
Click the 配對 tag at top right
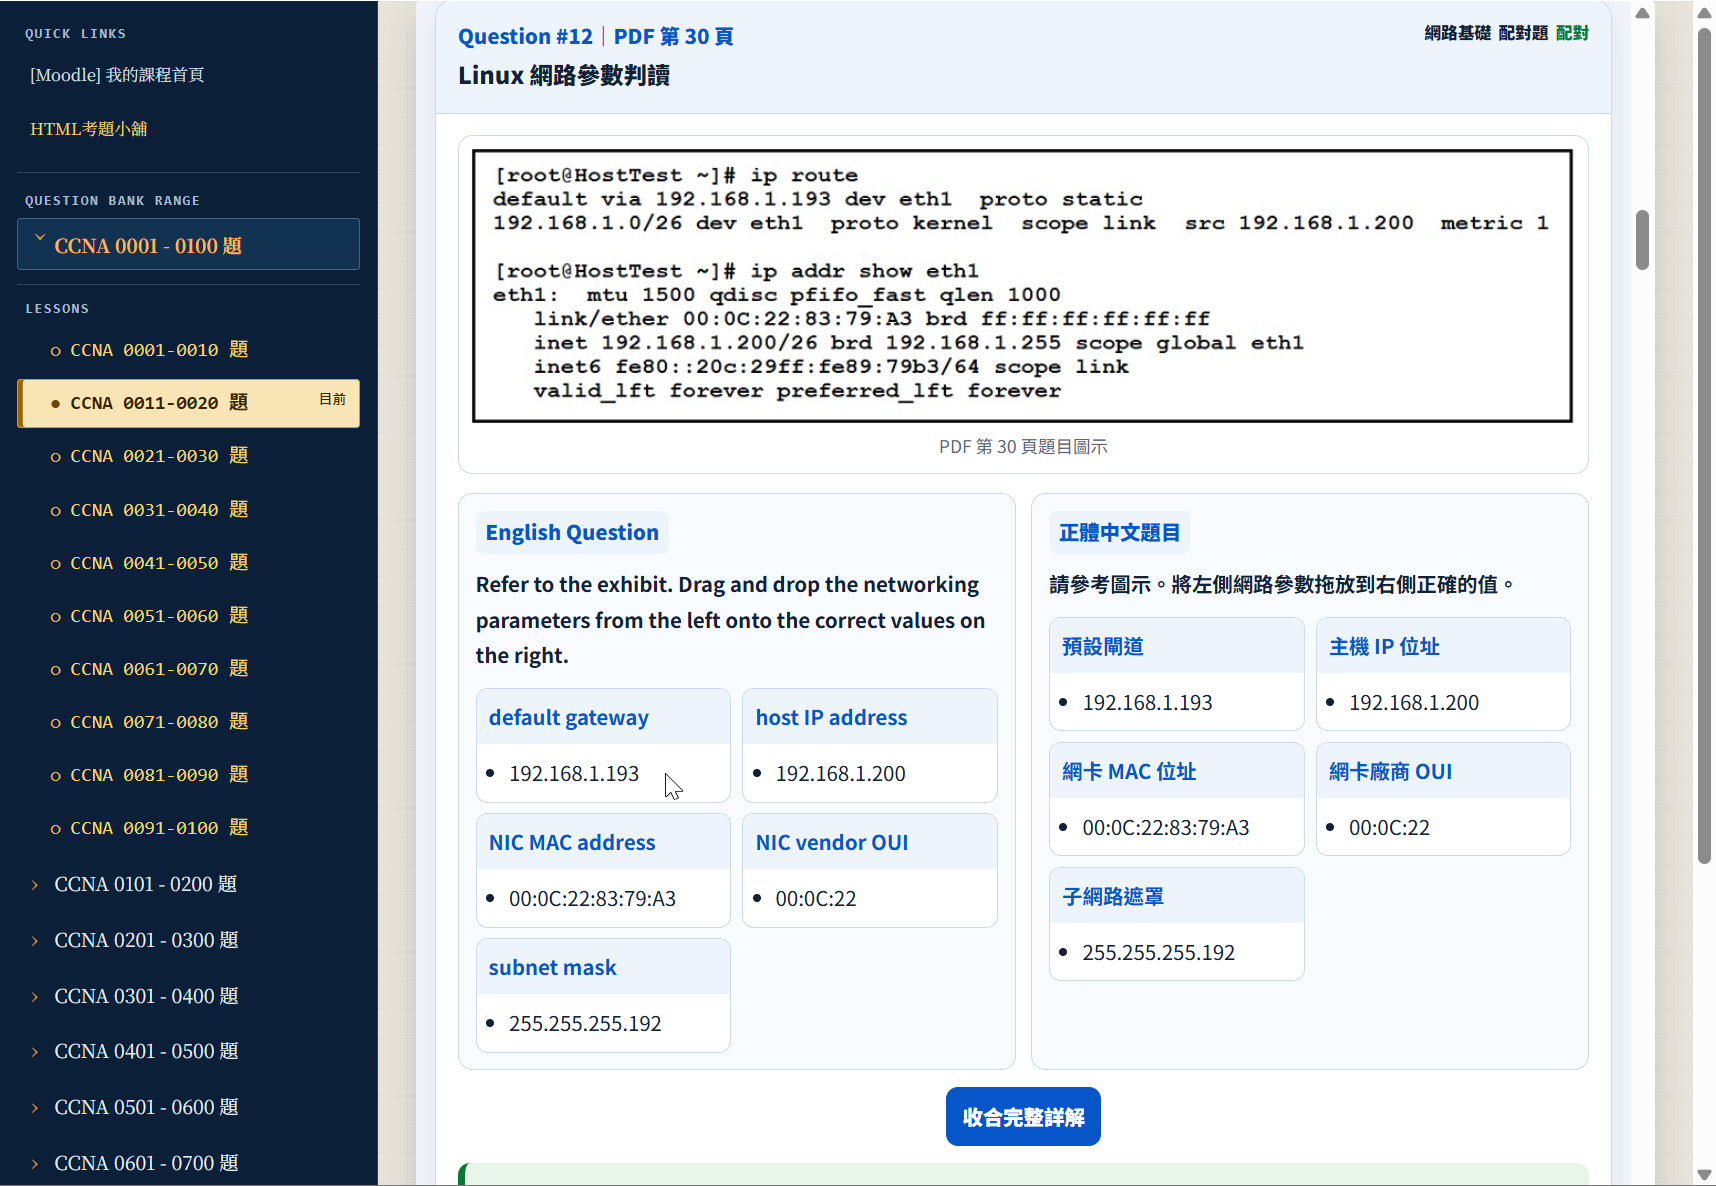[1572, 33]
